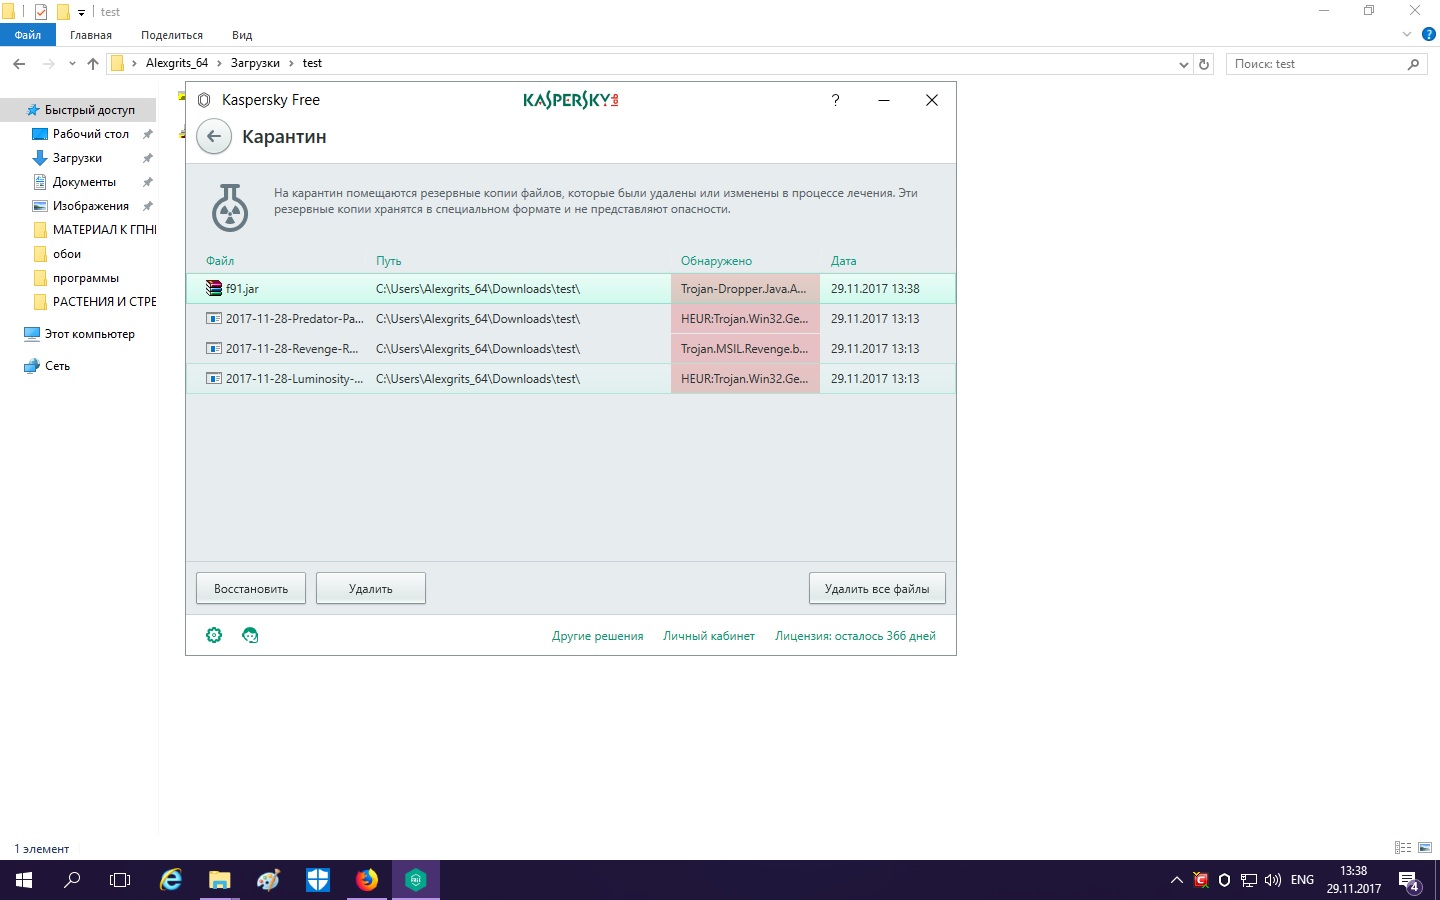Open the Другие решения link
The width and height of the screenshot is (1440, 900).
[x=598, y=636]
